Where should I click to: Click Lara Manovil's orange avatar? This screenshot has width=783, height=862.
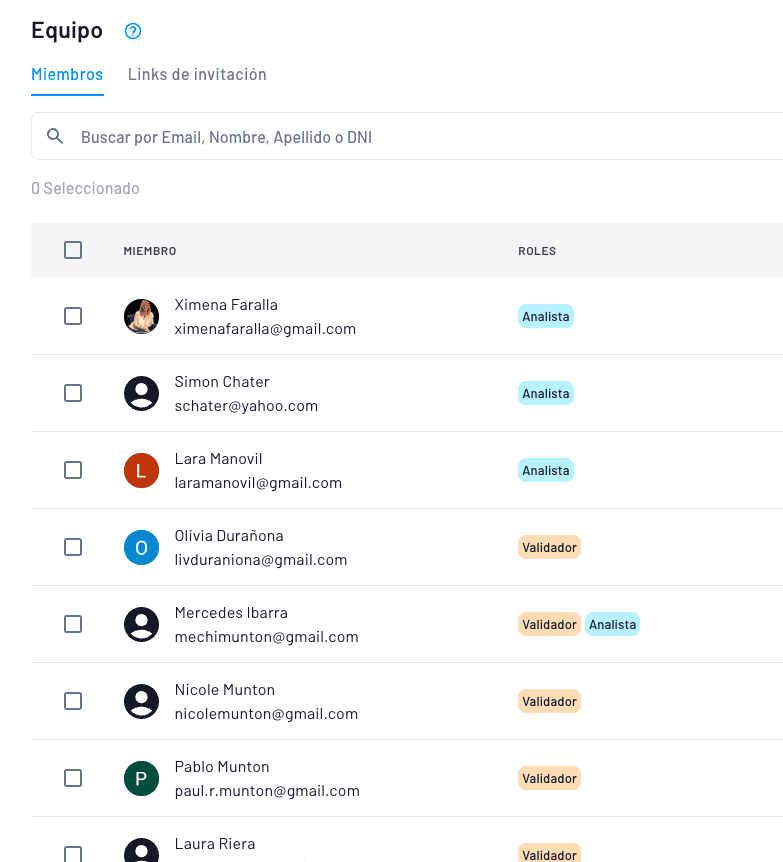tap(141, 470)
